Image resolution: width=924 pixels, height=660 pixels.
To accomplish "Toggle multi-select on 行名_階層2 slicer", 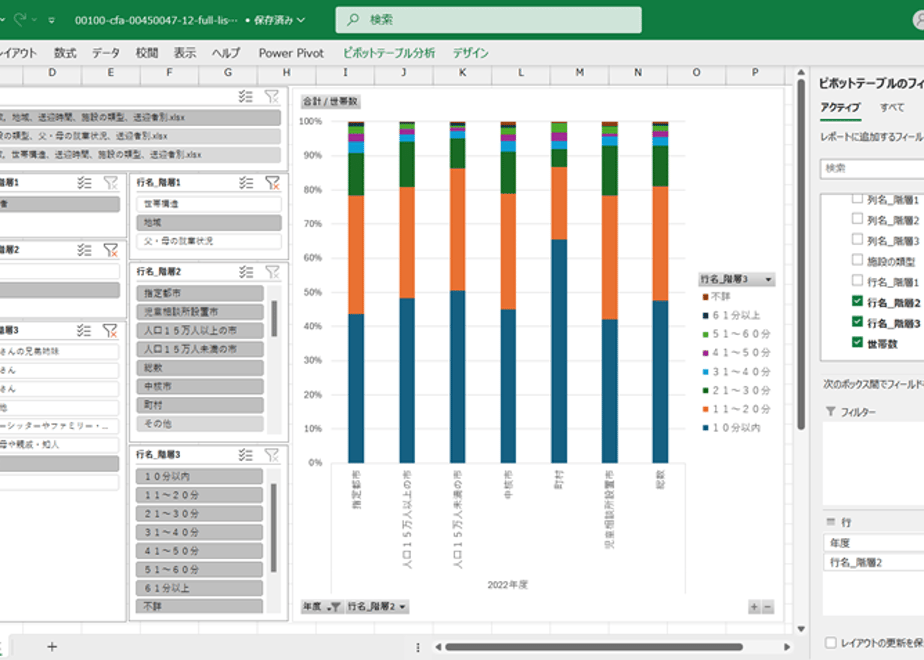I will 246,272.
